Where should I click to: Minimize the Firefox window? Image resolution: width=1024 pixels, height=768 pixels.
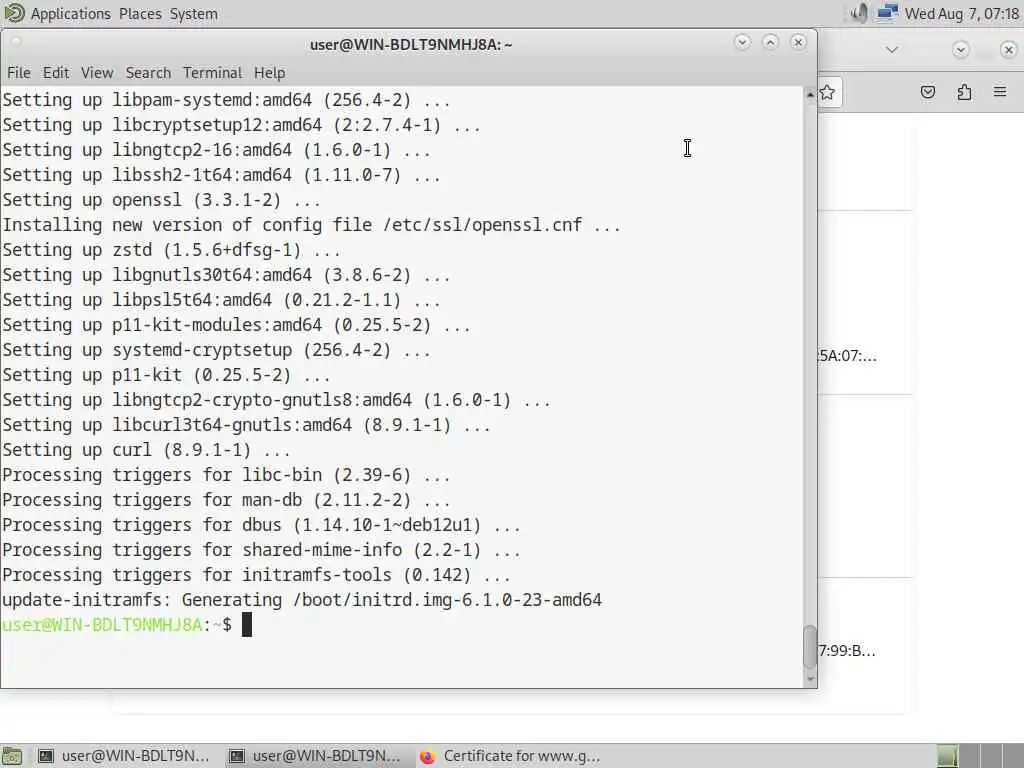click(960, 50)
